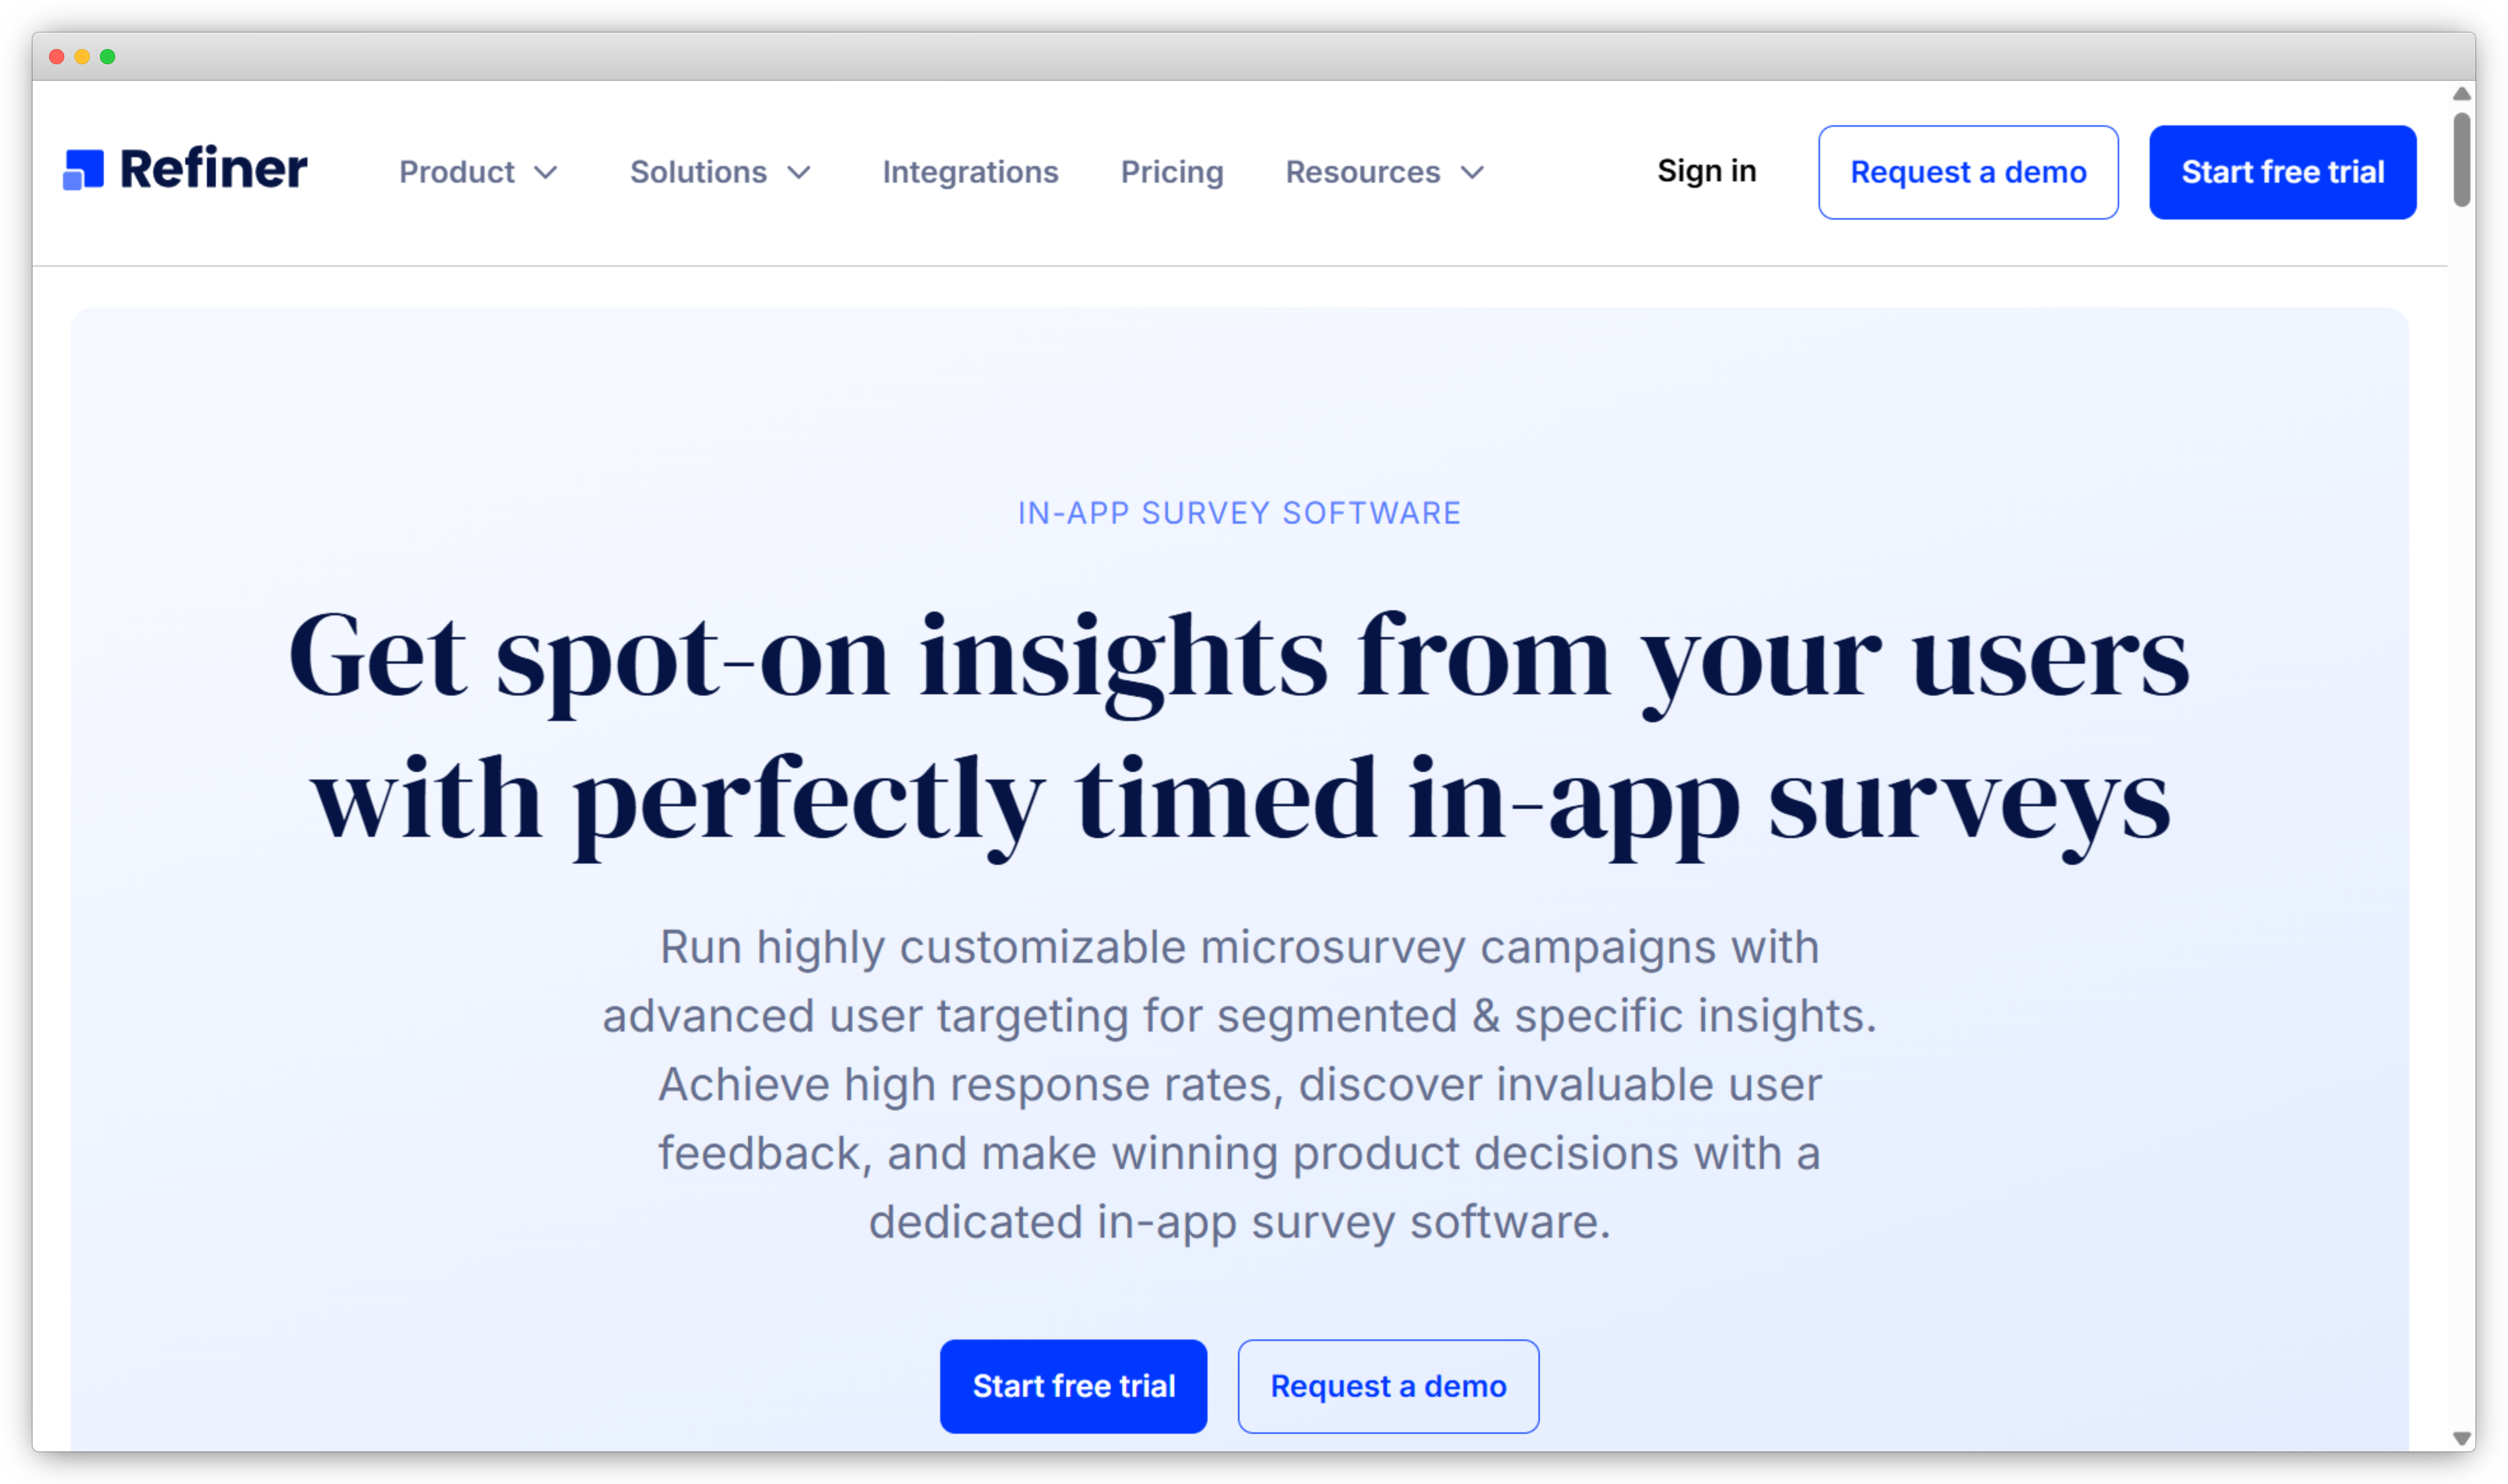Expand the Solutions dropdown
The height and width of the screenshot is (1484, 2508).
point(698,172)
